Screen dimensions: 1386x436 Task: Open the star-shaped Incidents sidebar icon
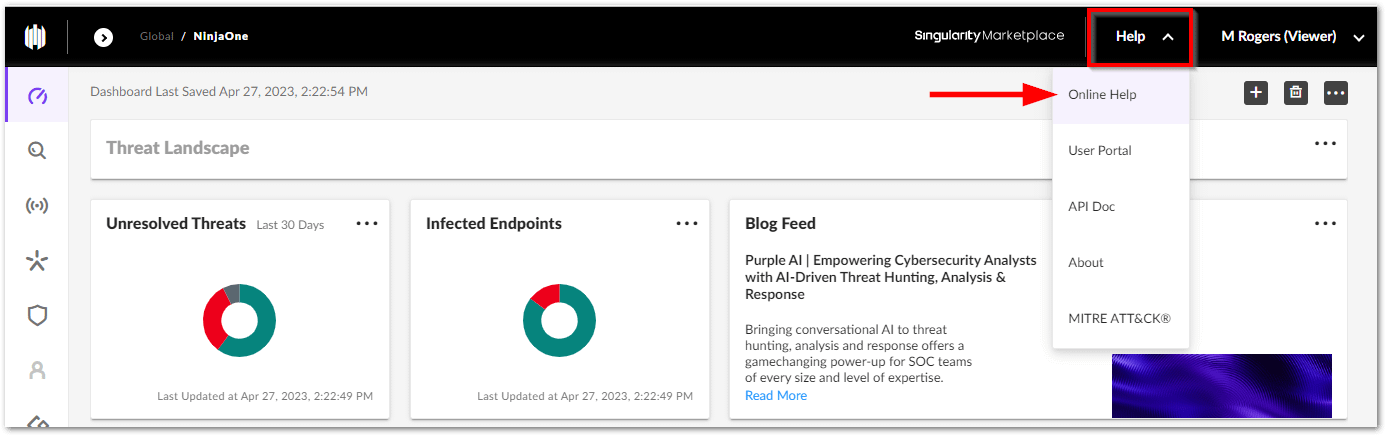(x=37, y=262)
